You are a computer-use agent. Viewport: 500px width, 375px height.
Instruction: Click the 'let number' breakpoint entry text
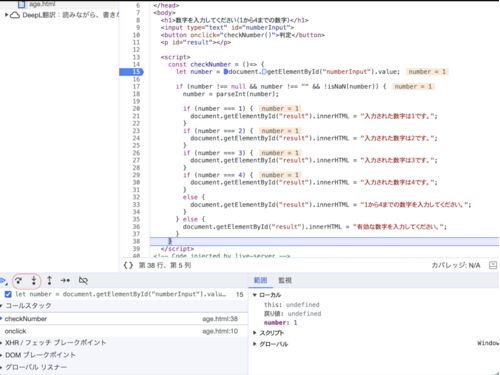point(120,294)
